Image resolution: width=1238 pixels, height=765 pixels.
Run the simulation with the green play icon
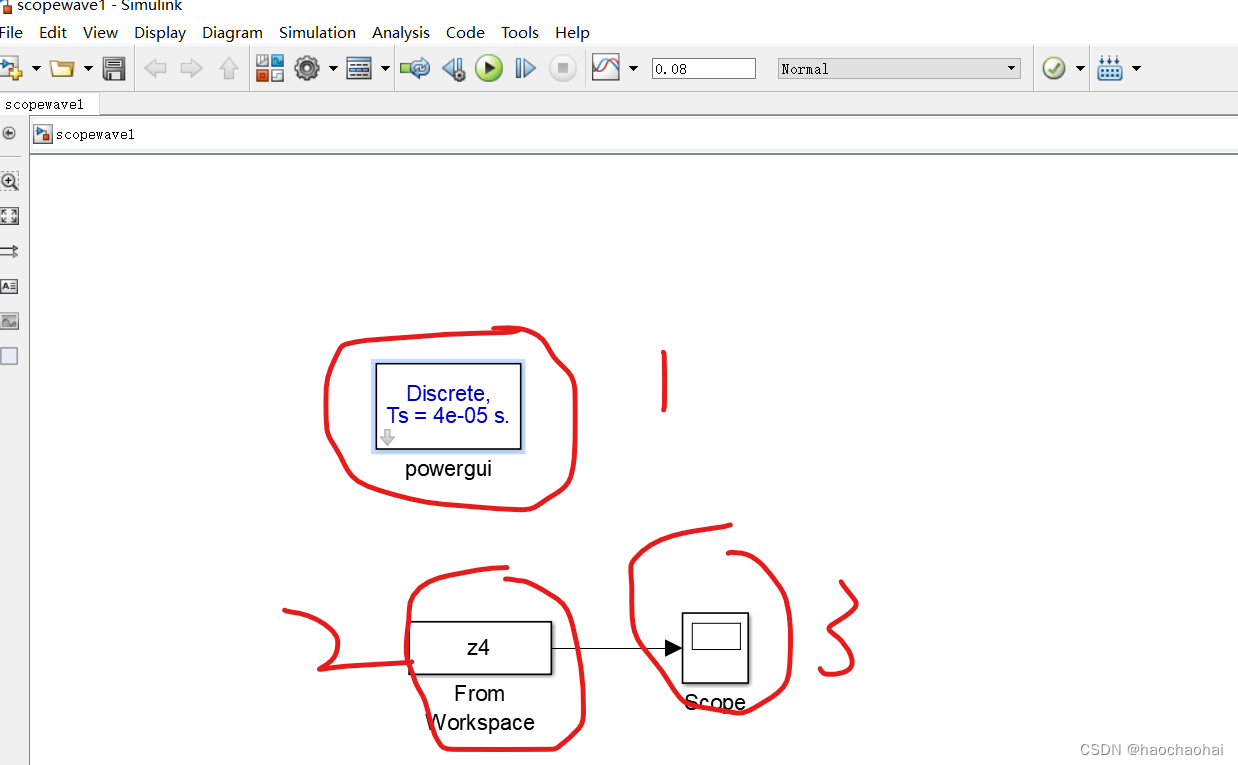pyautogui.click(x=489, y=68)
